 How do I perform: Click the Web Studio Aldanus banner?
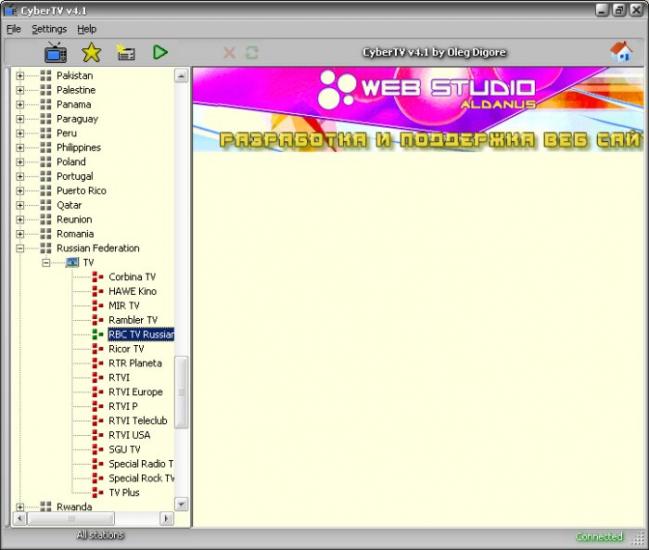pos(418,110)
